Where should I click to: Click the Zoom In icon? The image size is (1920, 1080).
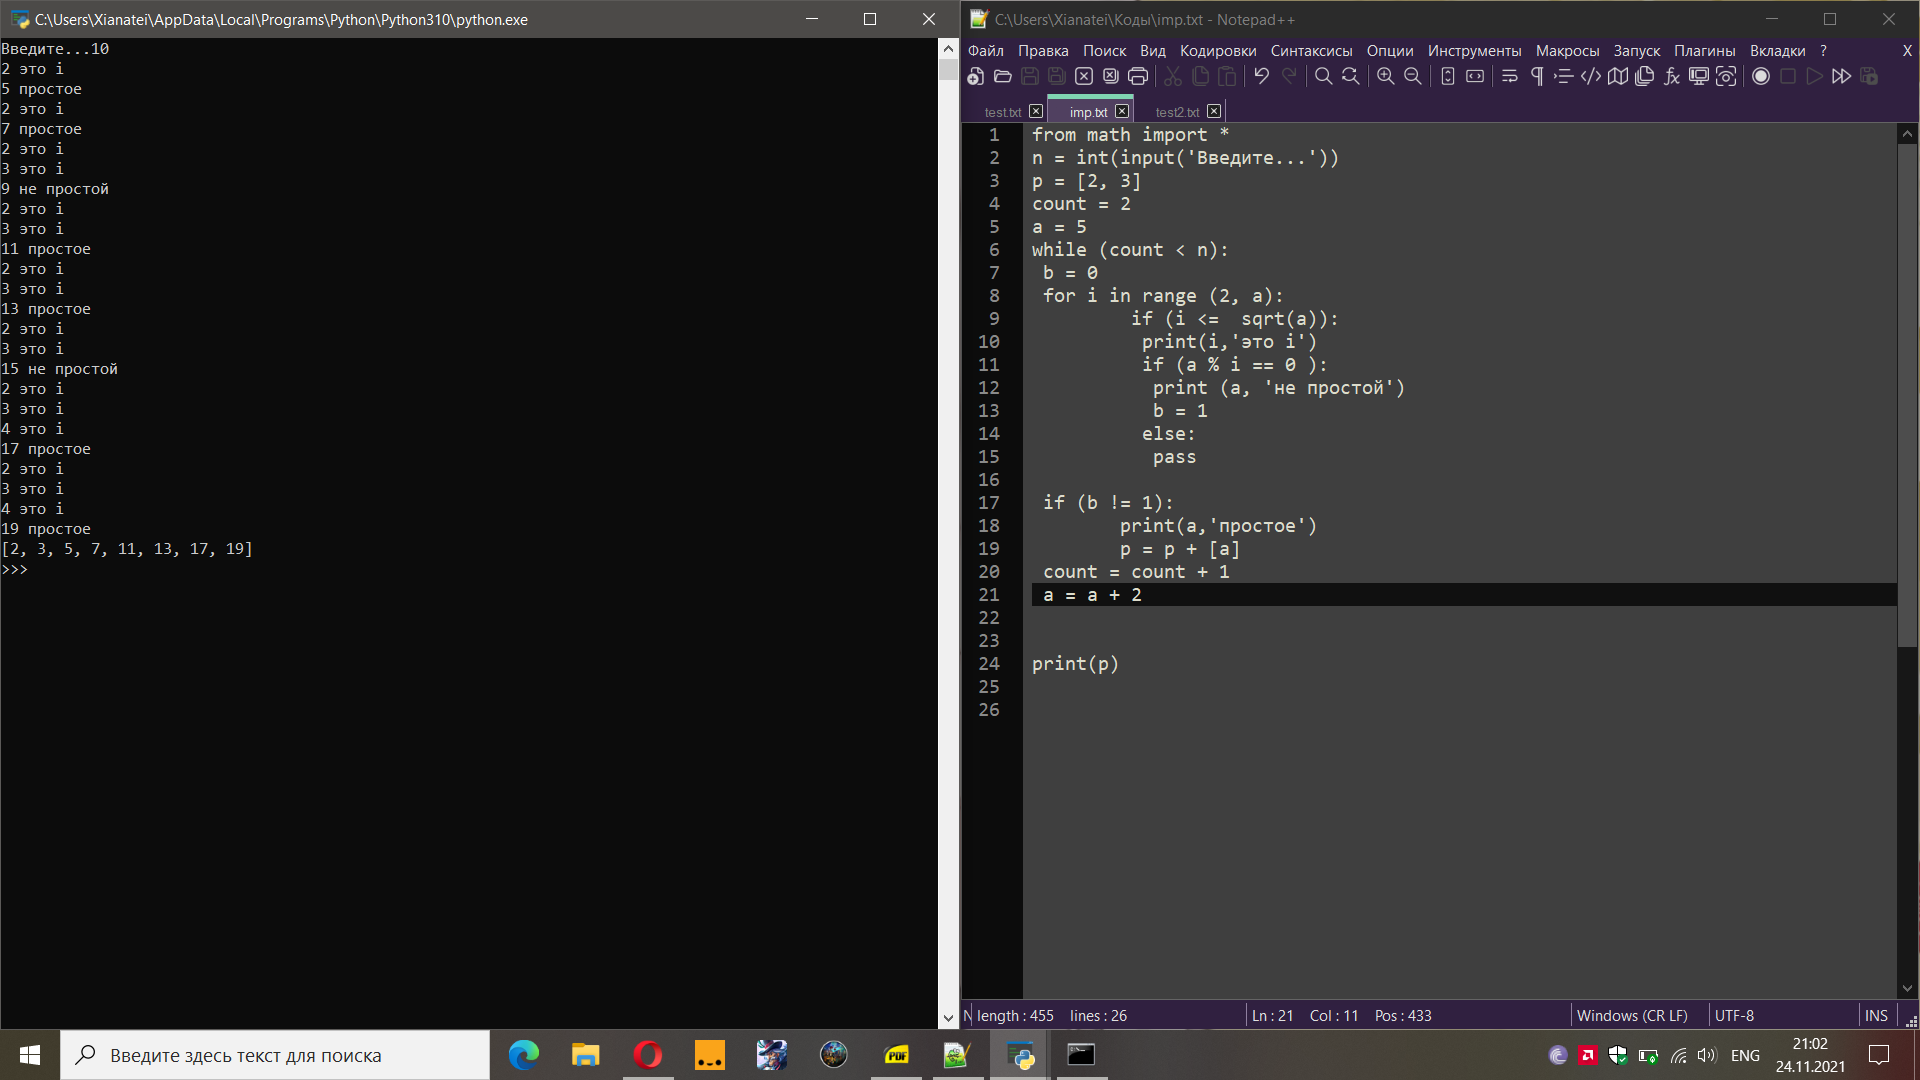click(x=1386, y=77)
